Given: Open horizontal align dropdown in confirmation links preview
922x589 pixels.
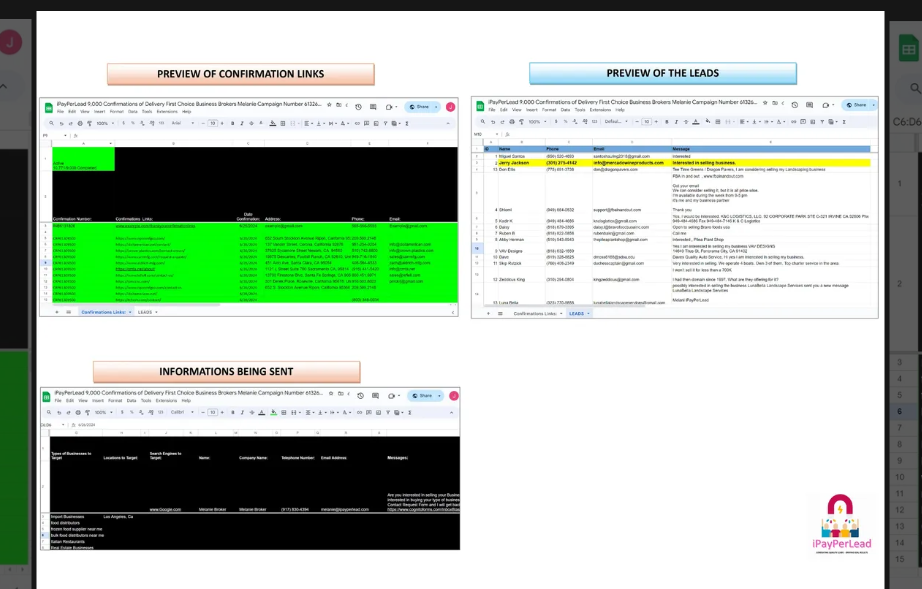Looking at the screenshot, I should tap(309, 123).
